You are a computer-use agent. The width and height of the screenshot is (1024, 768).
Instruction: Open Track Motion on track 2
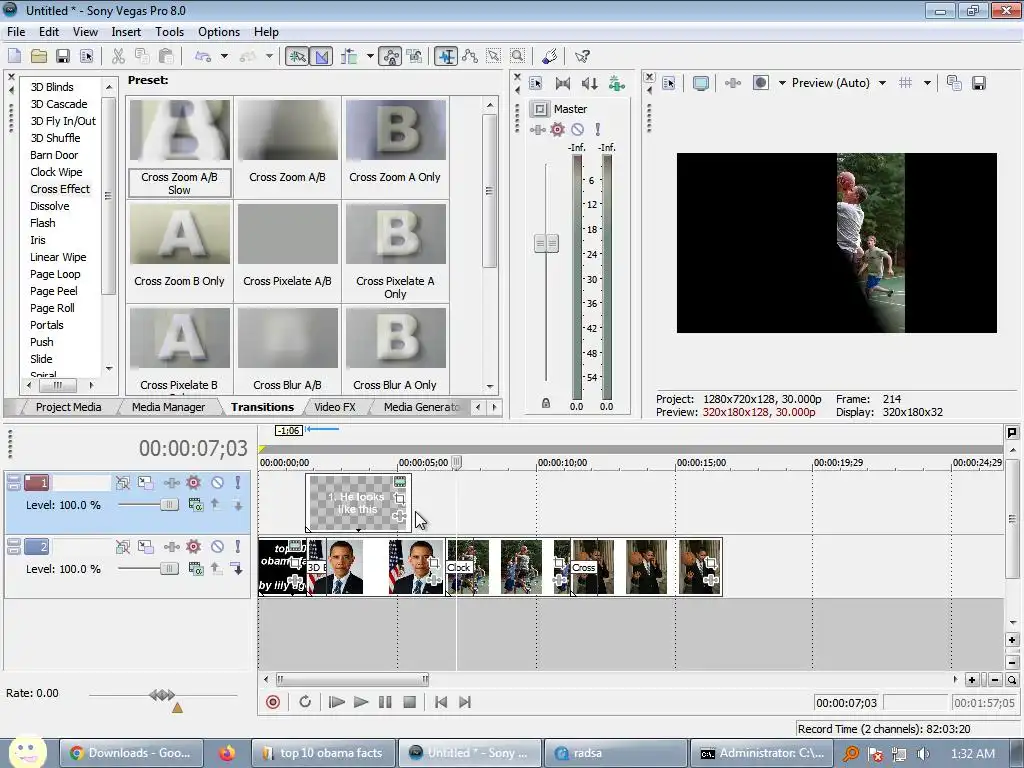click(145, 547)
